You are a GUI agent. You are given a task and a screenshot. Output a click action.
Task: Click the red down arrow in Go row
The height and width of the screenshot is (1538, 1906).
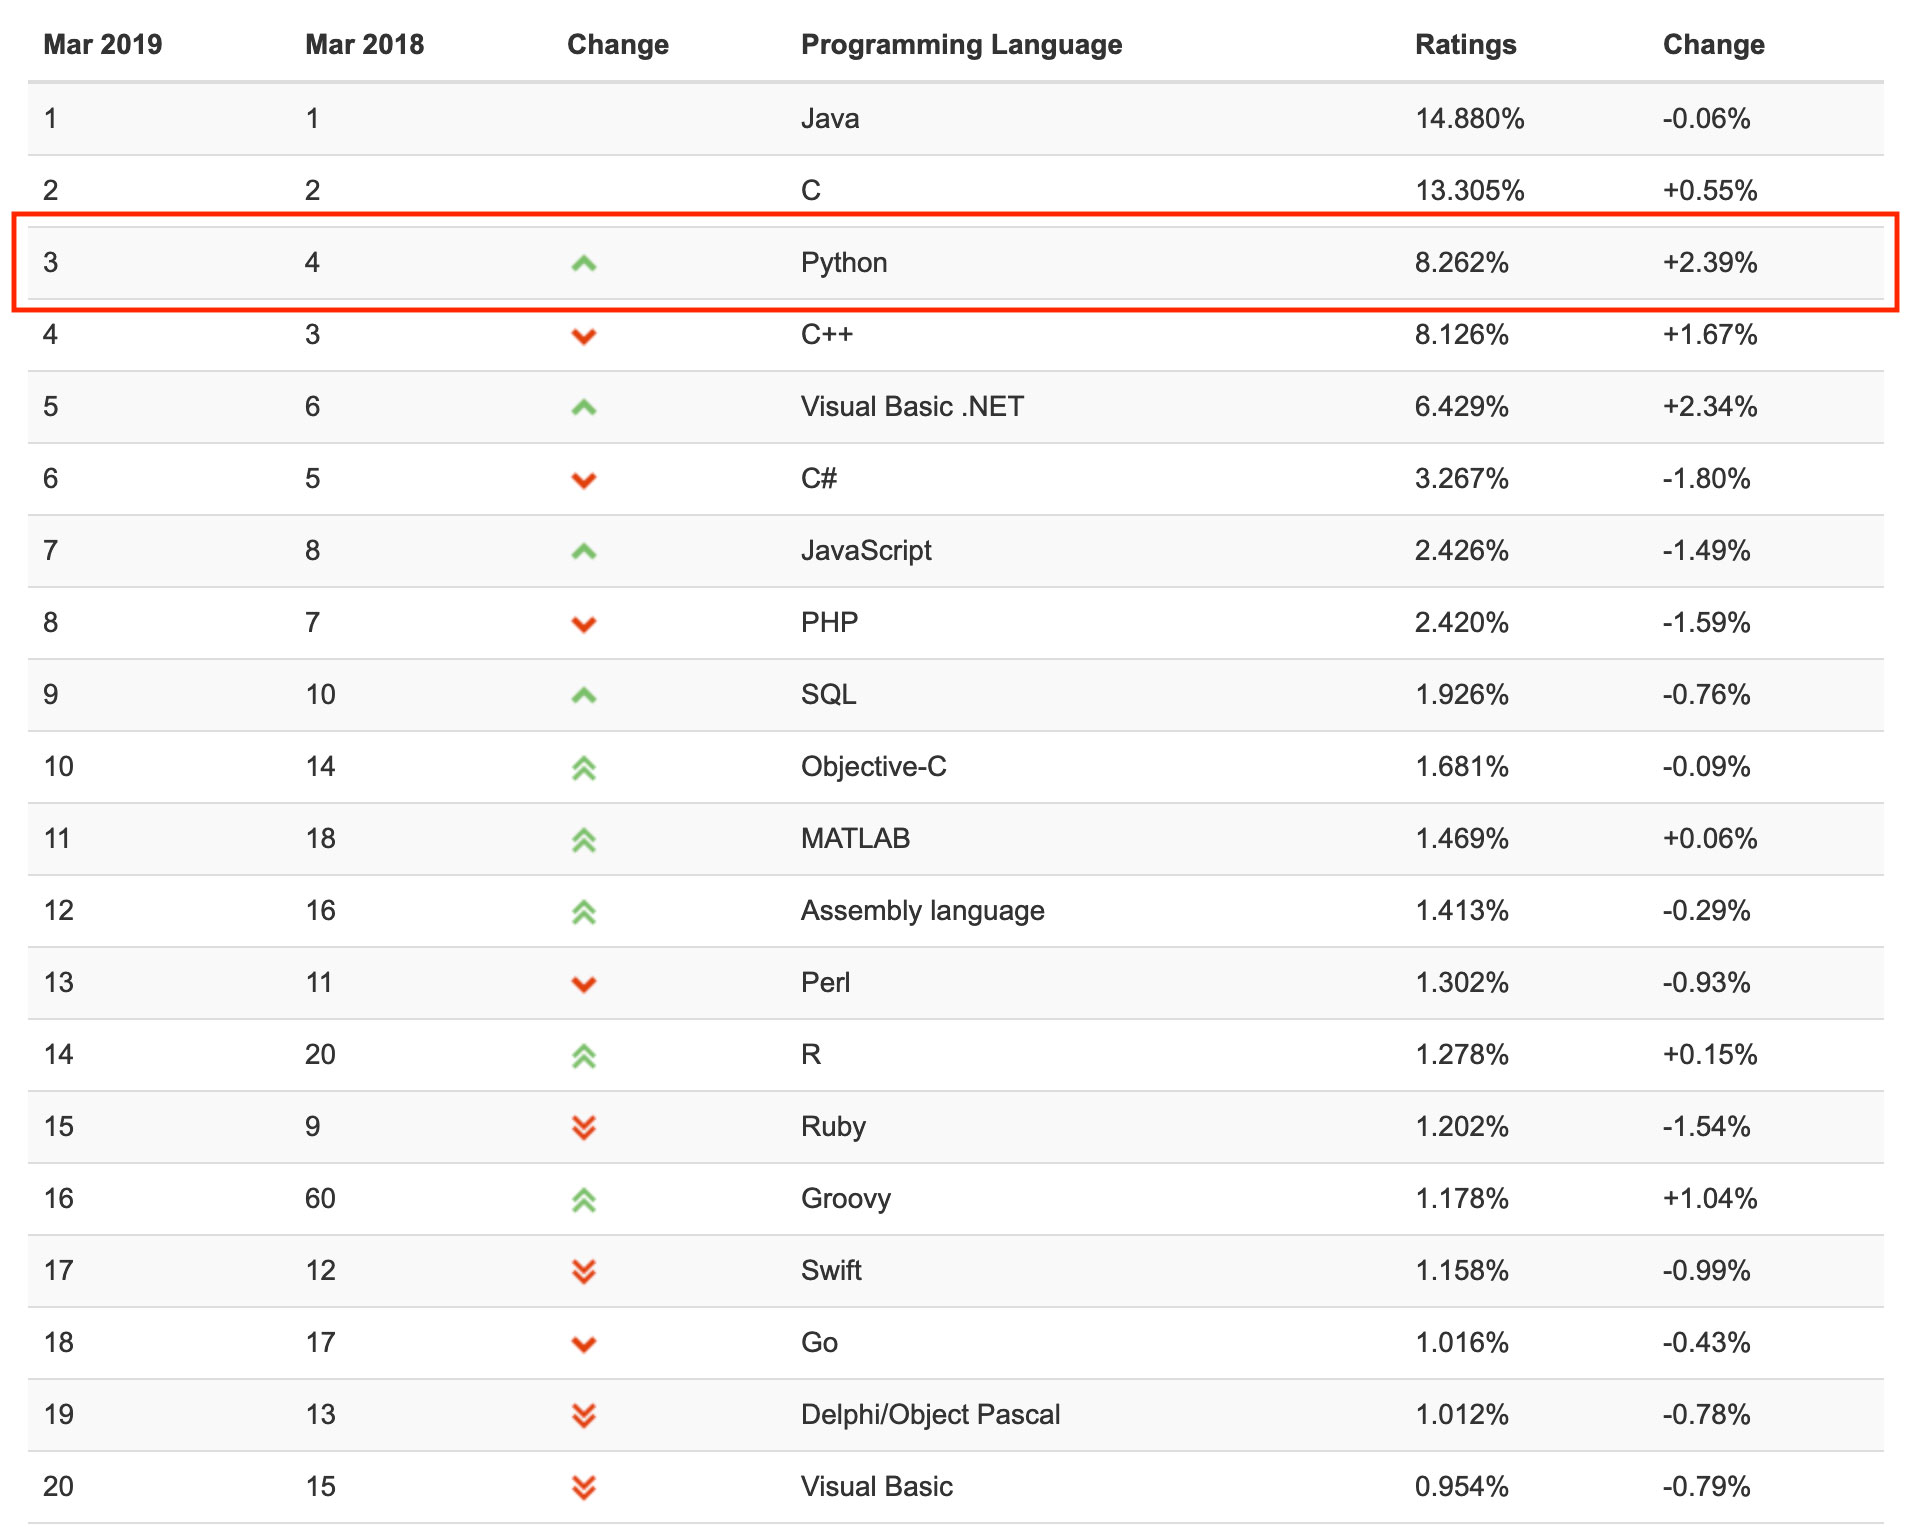583,1344
